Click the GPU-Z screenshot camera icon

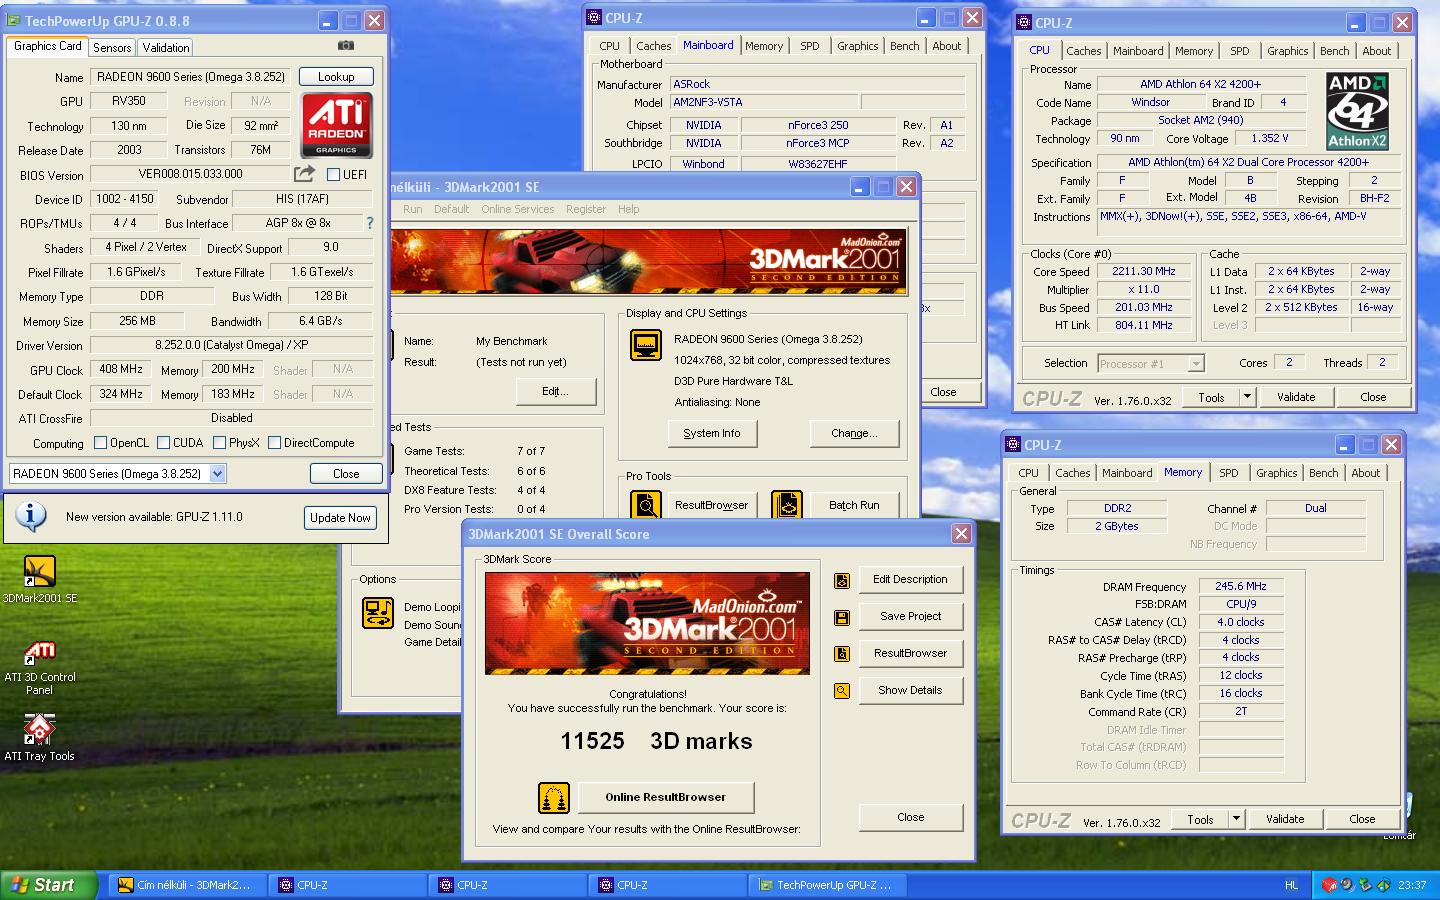pyautogui.click(x=345, y=46)
